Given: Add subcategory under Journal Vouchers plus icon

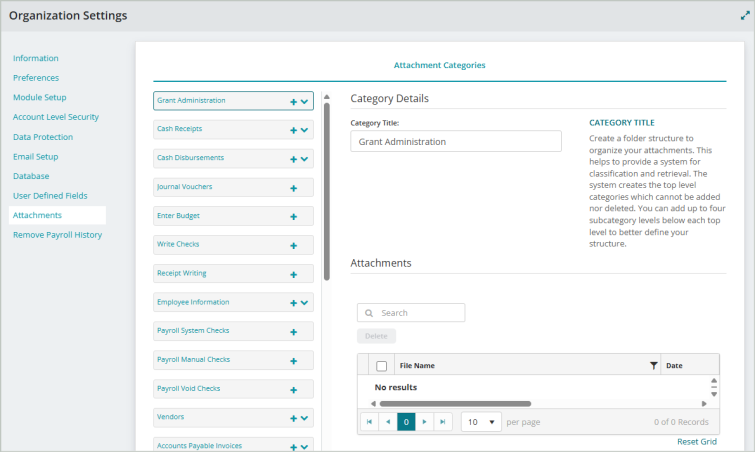Looking at the screenshot, I should pos(293,188).
